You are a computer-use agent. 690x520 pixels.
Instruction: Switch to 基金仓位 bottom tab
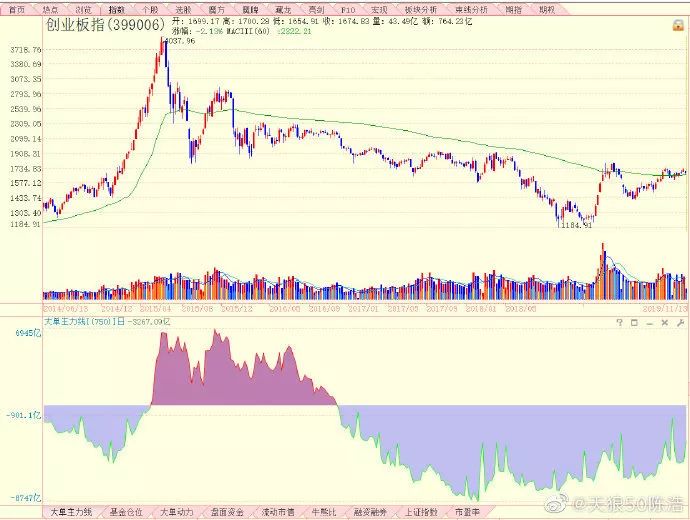tap(126, 512)
